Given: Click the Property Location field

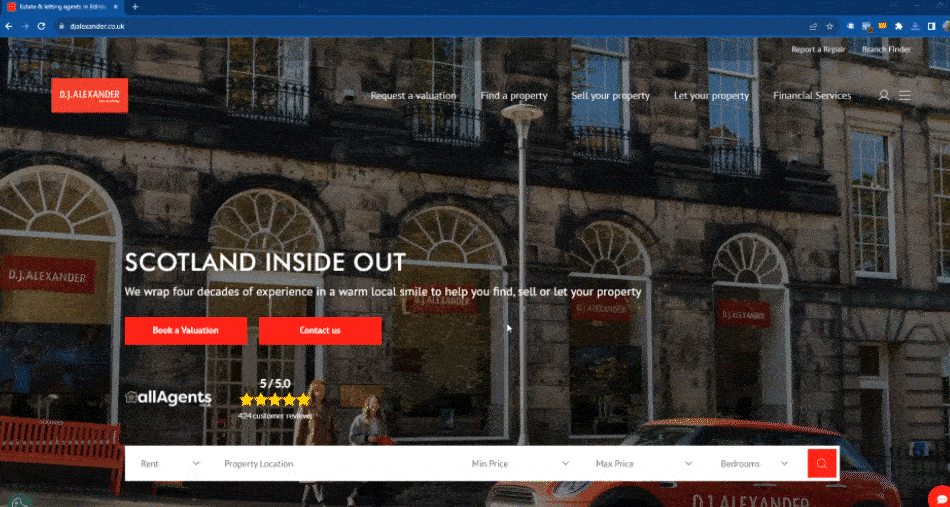Looking at the screenshot, I should pyautogui.click(x=339, y=463).
